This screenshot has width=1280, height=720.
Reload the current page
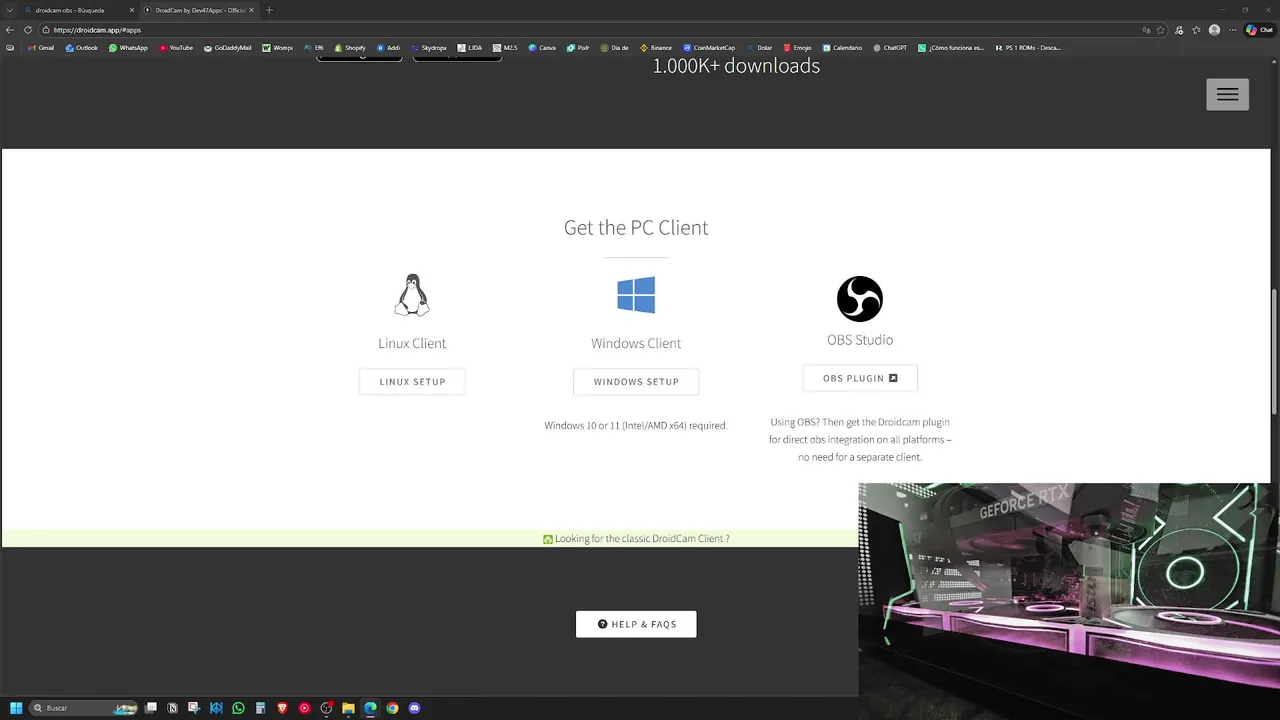pos(28,30)
